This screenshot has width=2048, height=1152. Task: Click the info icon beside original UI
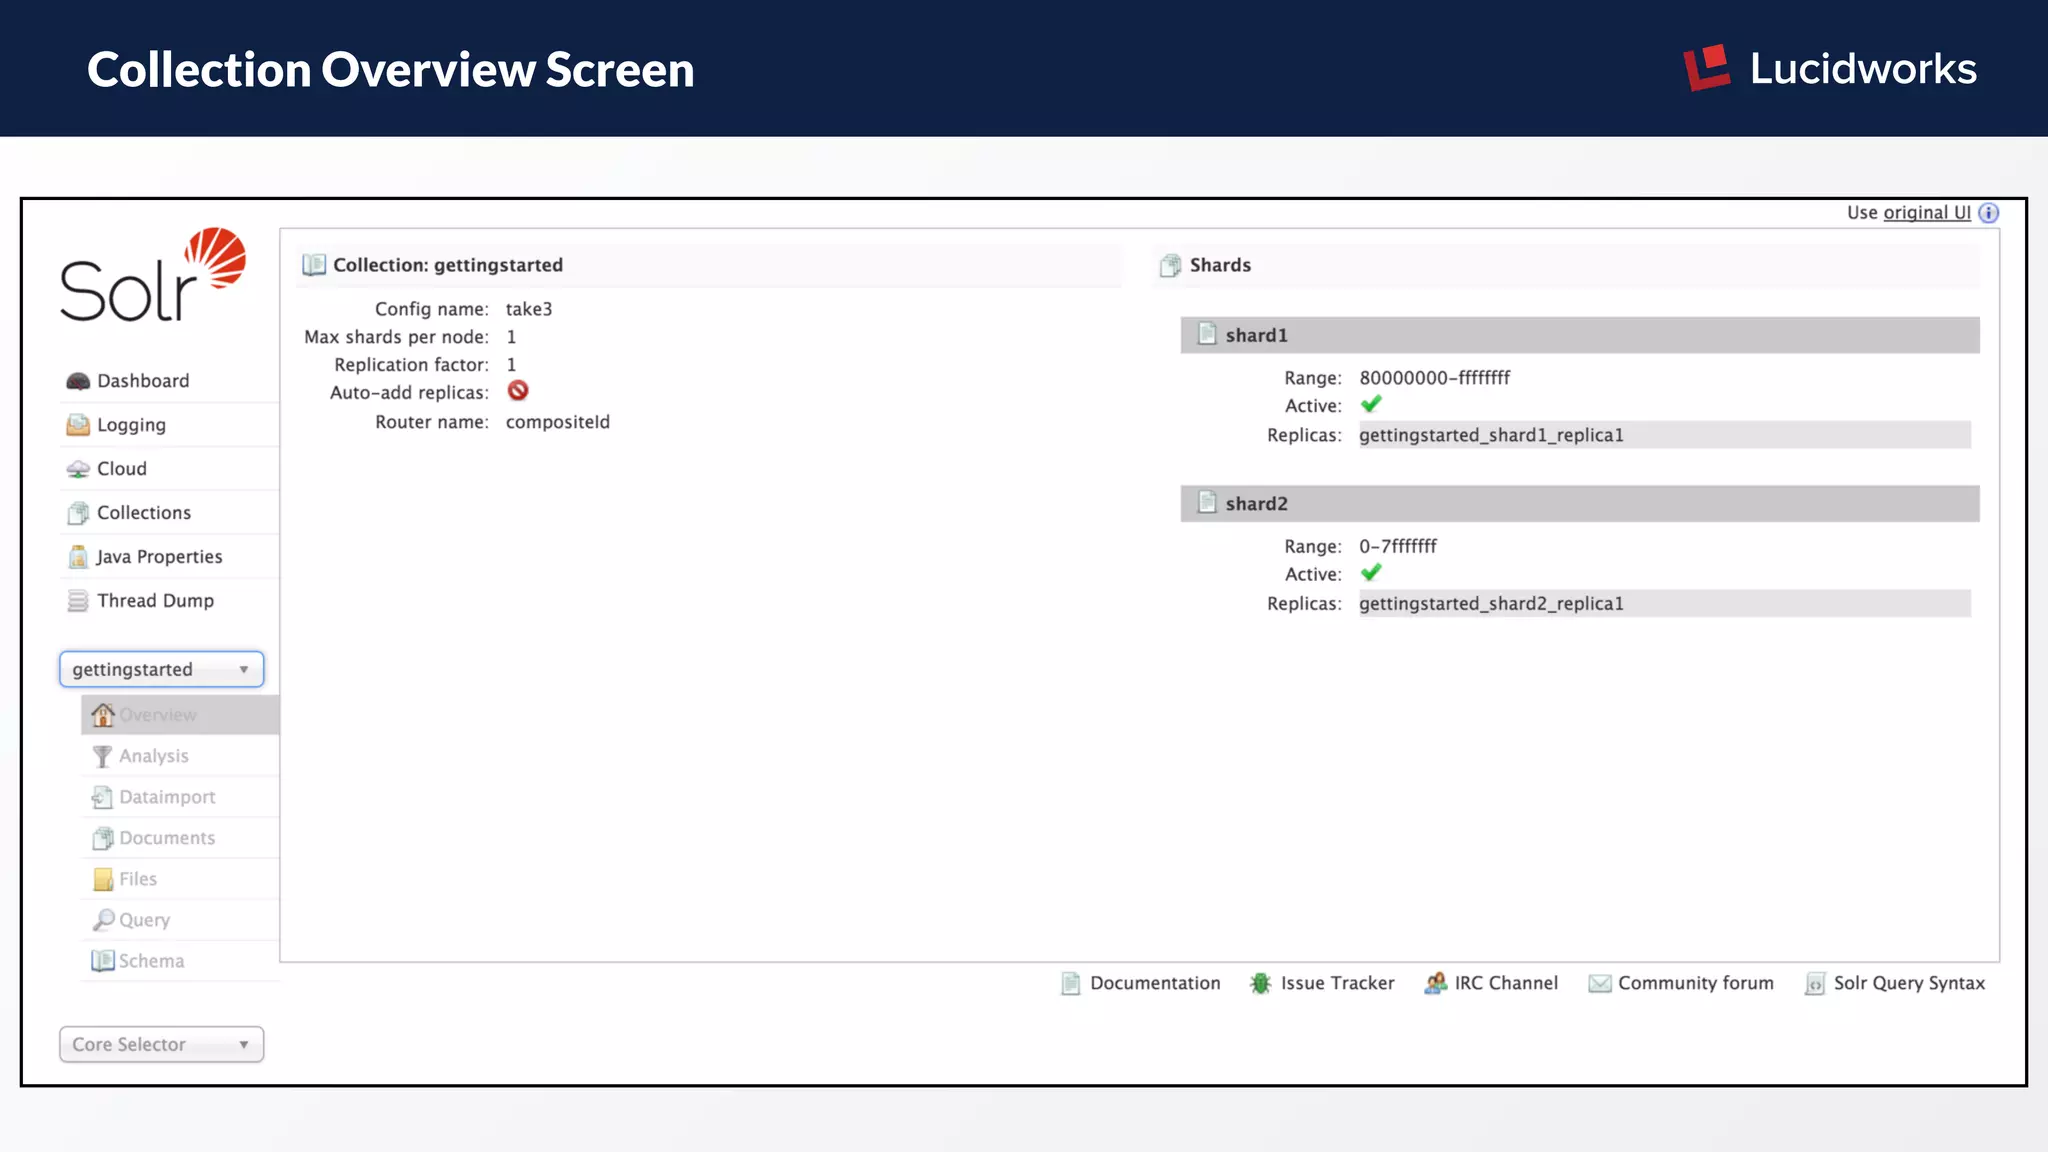(x=1989, y=213)
